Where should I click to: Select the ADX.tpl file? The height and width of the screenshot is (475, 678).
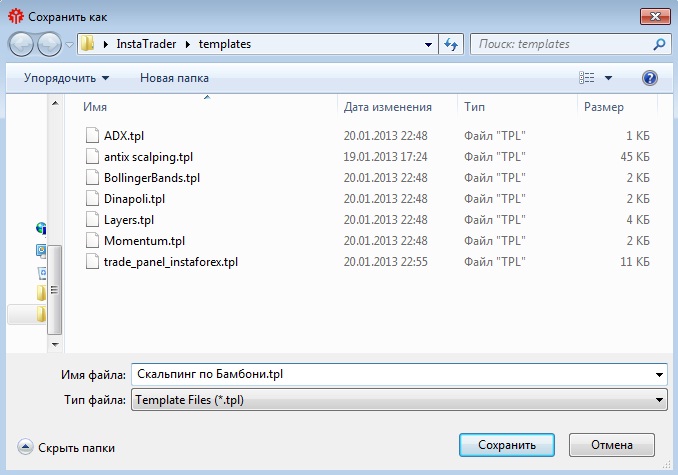(124, 136)
